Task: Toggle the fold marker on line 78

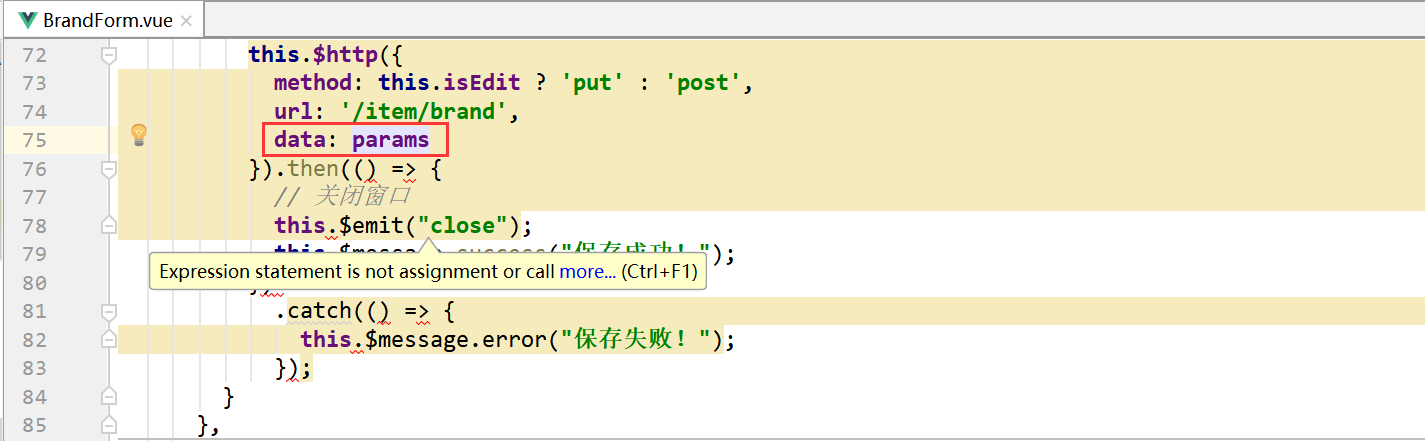Action: point(109,226)
